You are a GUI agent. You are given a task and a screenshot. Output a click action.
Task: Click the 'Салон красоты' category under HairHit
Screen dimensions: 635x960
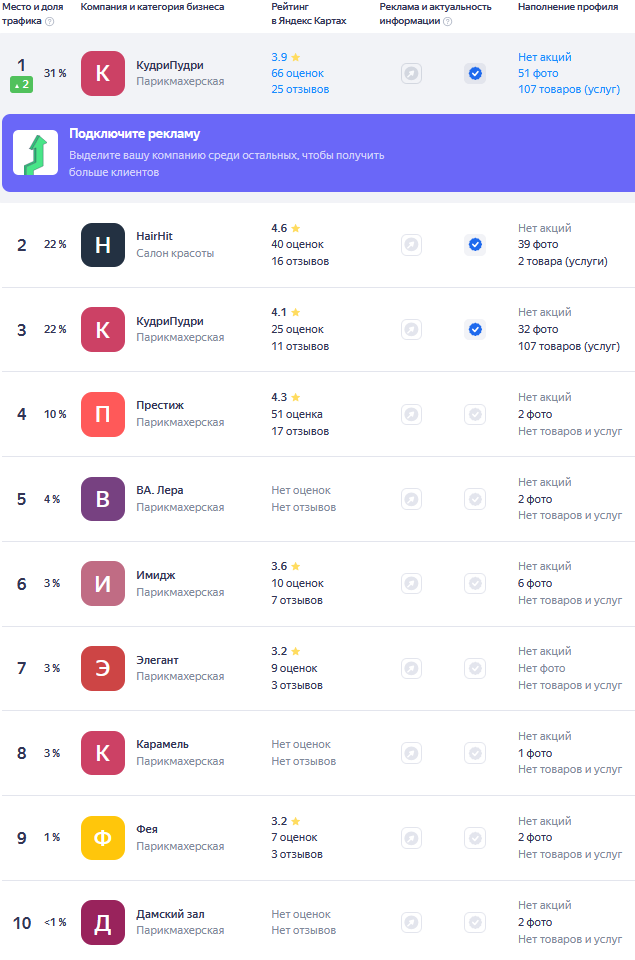(175, 253)
